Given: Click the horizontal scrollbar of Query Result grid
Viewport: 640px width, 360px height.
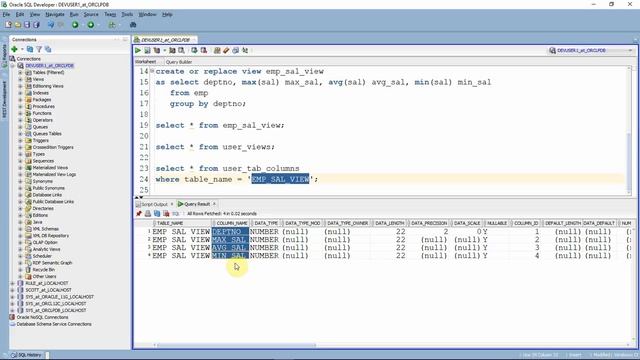Looking at the screenshot, I should (237, 345).
